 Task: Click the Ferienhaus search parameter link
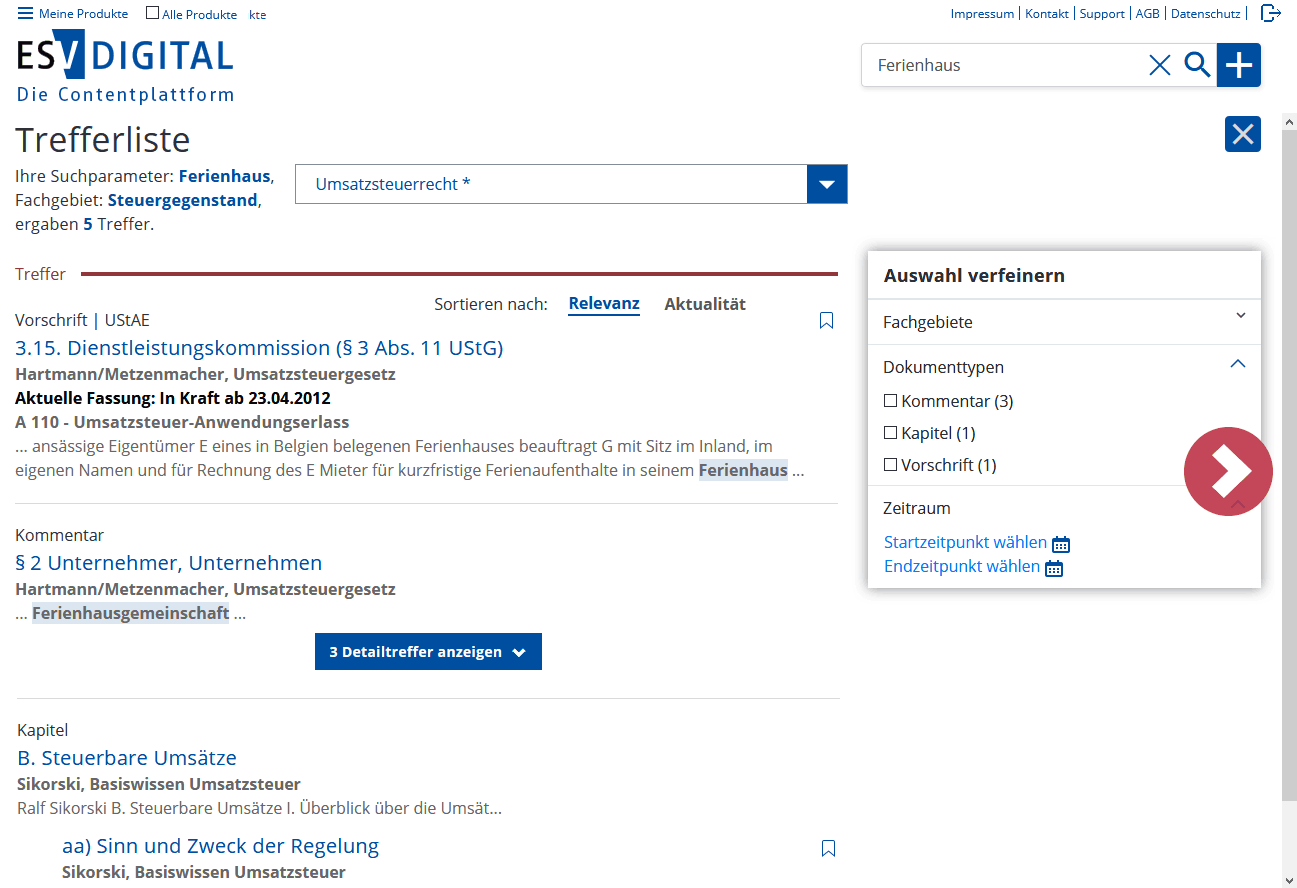(224, 176)
